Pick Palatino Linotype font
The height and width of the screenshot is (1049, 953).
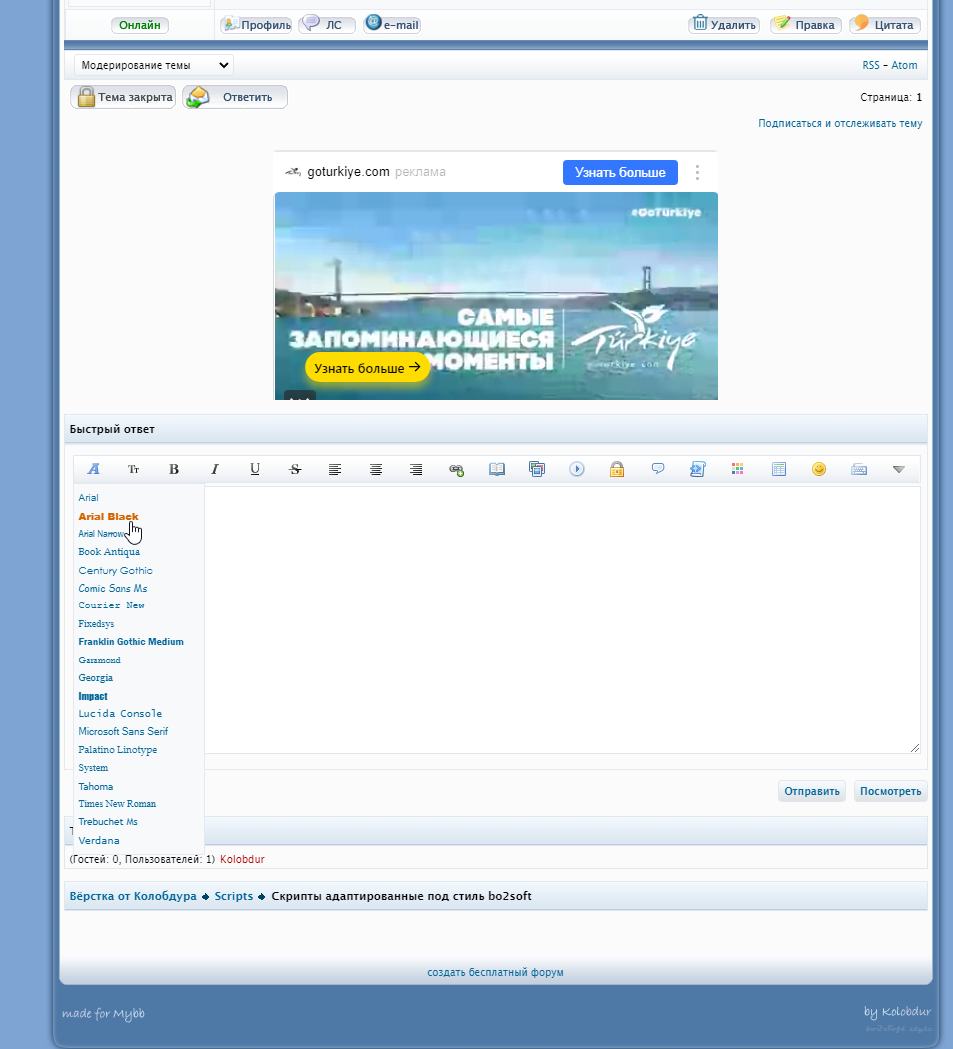118,750
